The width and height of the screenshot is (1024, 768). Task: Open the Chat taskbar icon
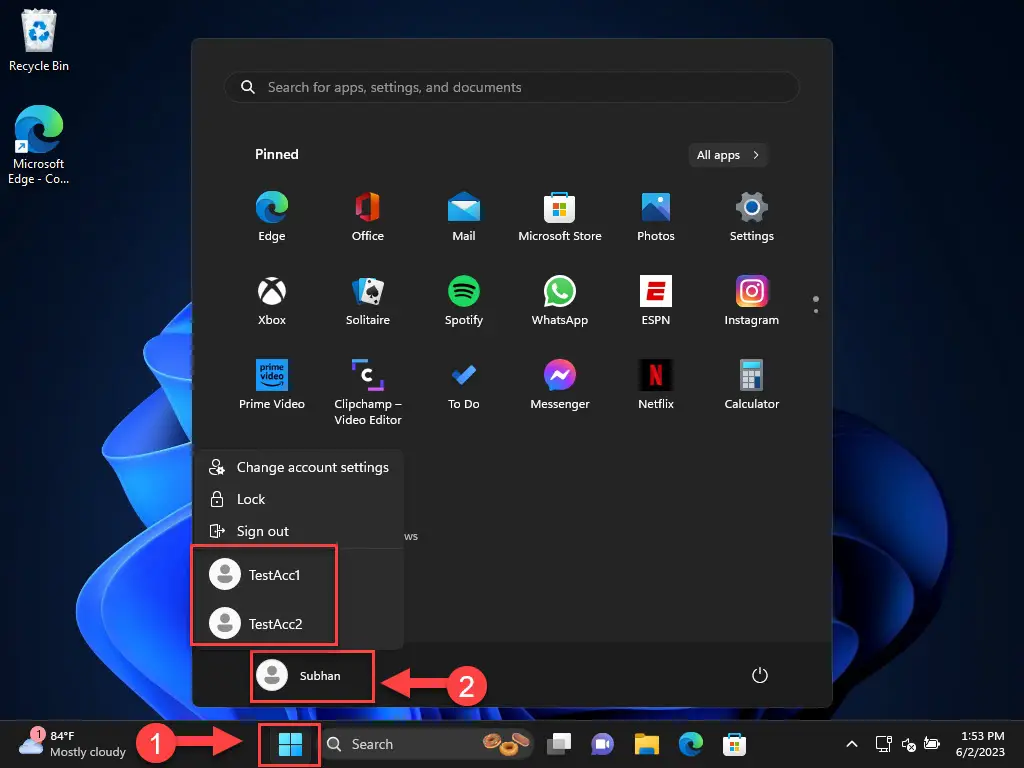[602, 744]
